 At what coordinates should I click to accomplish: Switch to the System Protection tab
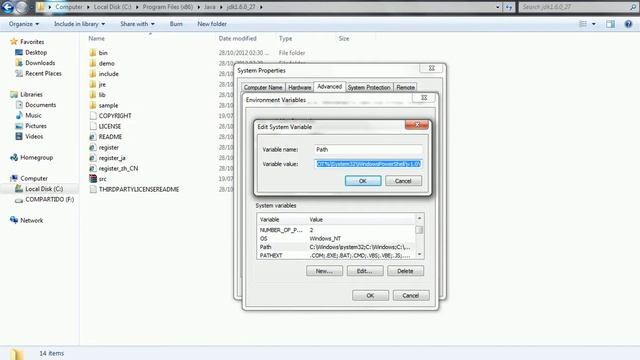pos(369,87)
